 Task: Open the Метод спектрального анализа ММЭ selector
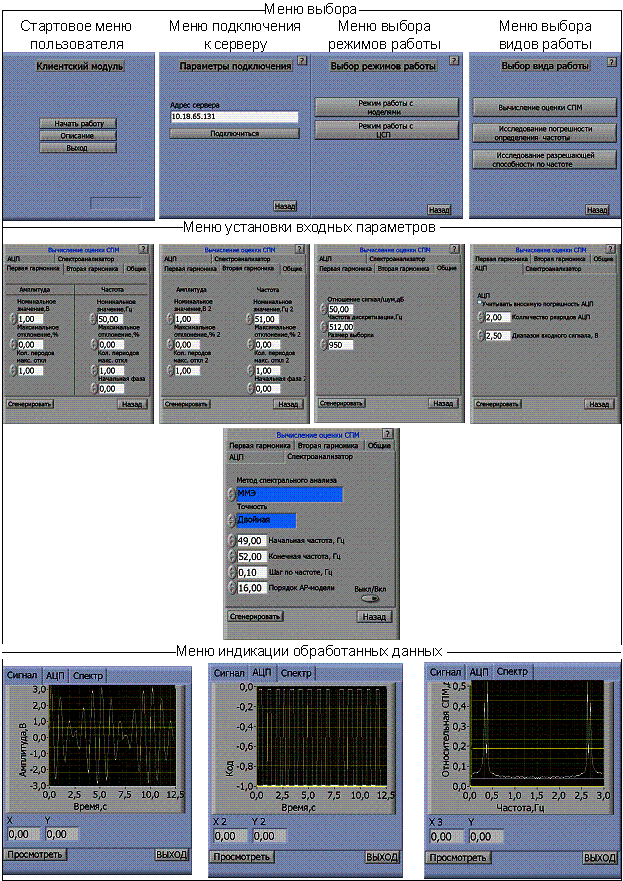[231, 494]
